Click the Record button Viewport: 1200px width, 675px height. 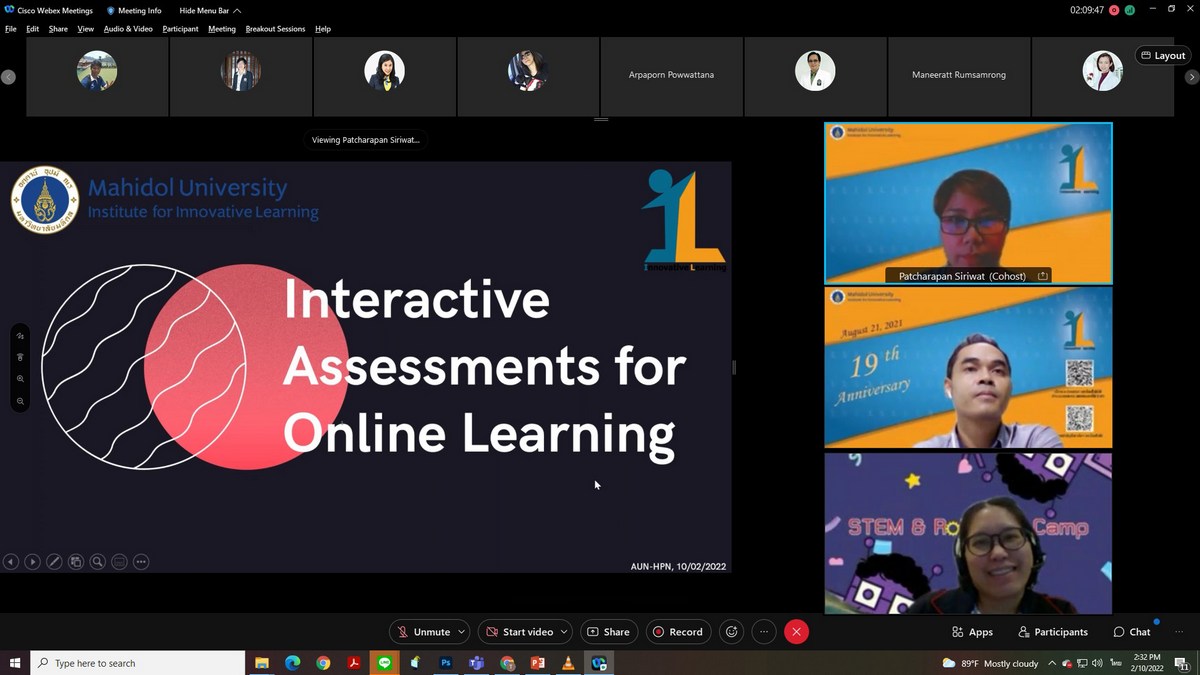point(678,632)
